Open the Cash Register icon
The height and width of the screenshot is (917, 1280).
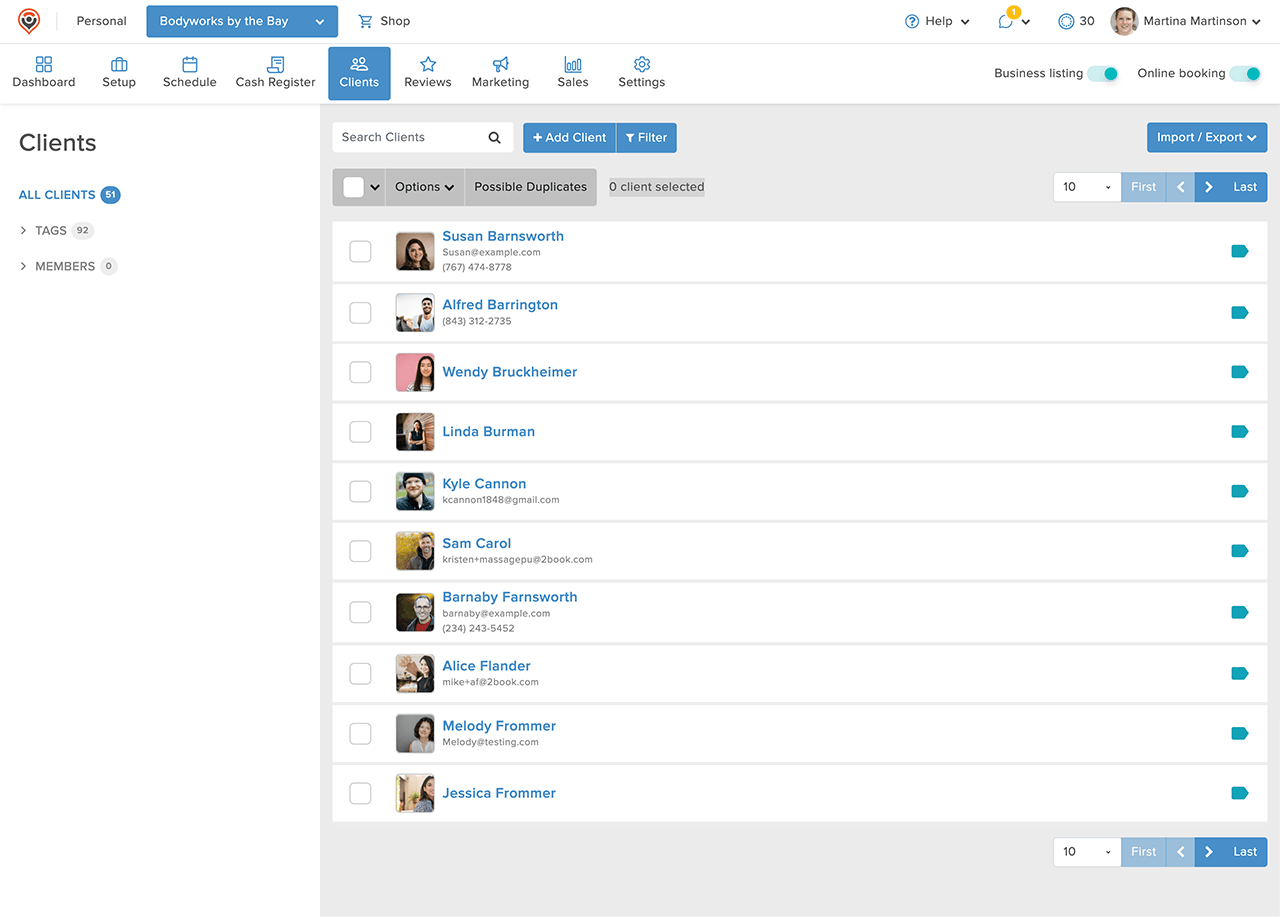point(275,65)
